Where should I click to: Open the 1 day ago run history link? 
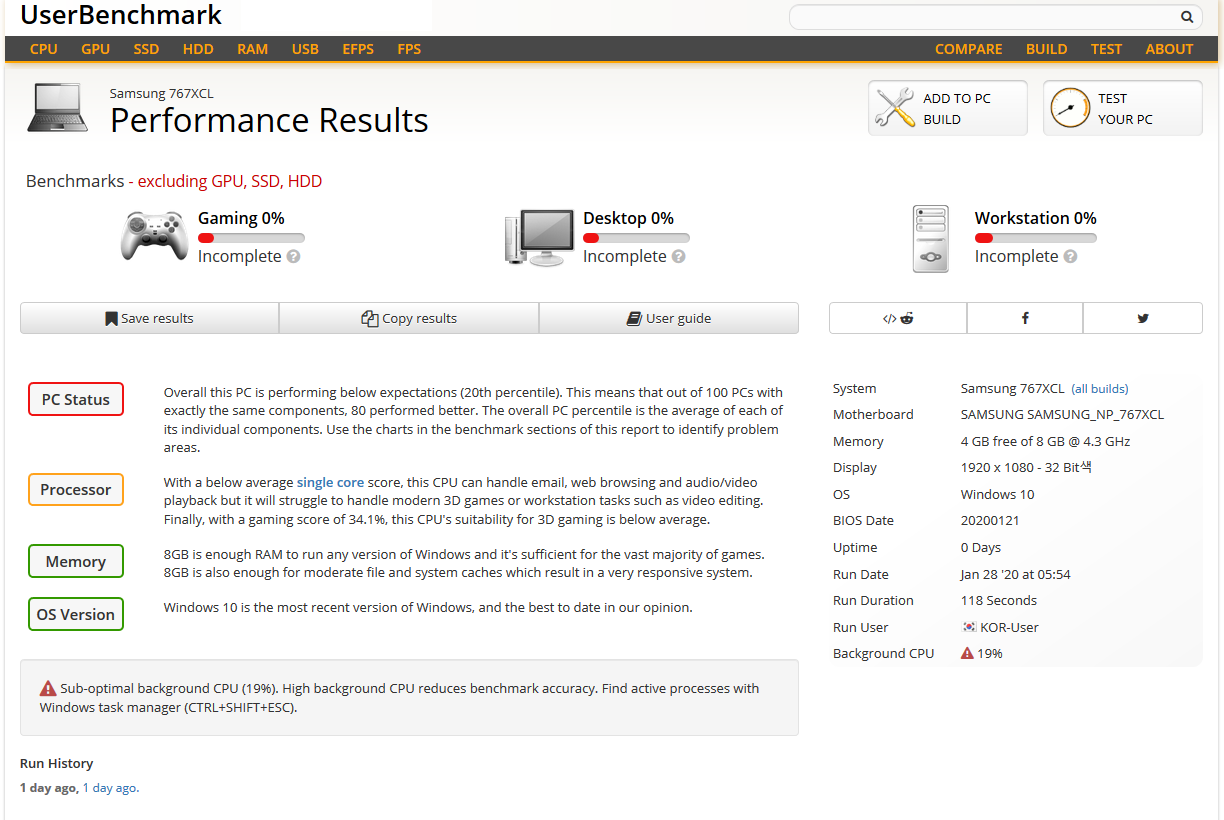coord(111,788)
